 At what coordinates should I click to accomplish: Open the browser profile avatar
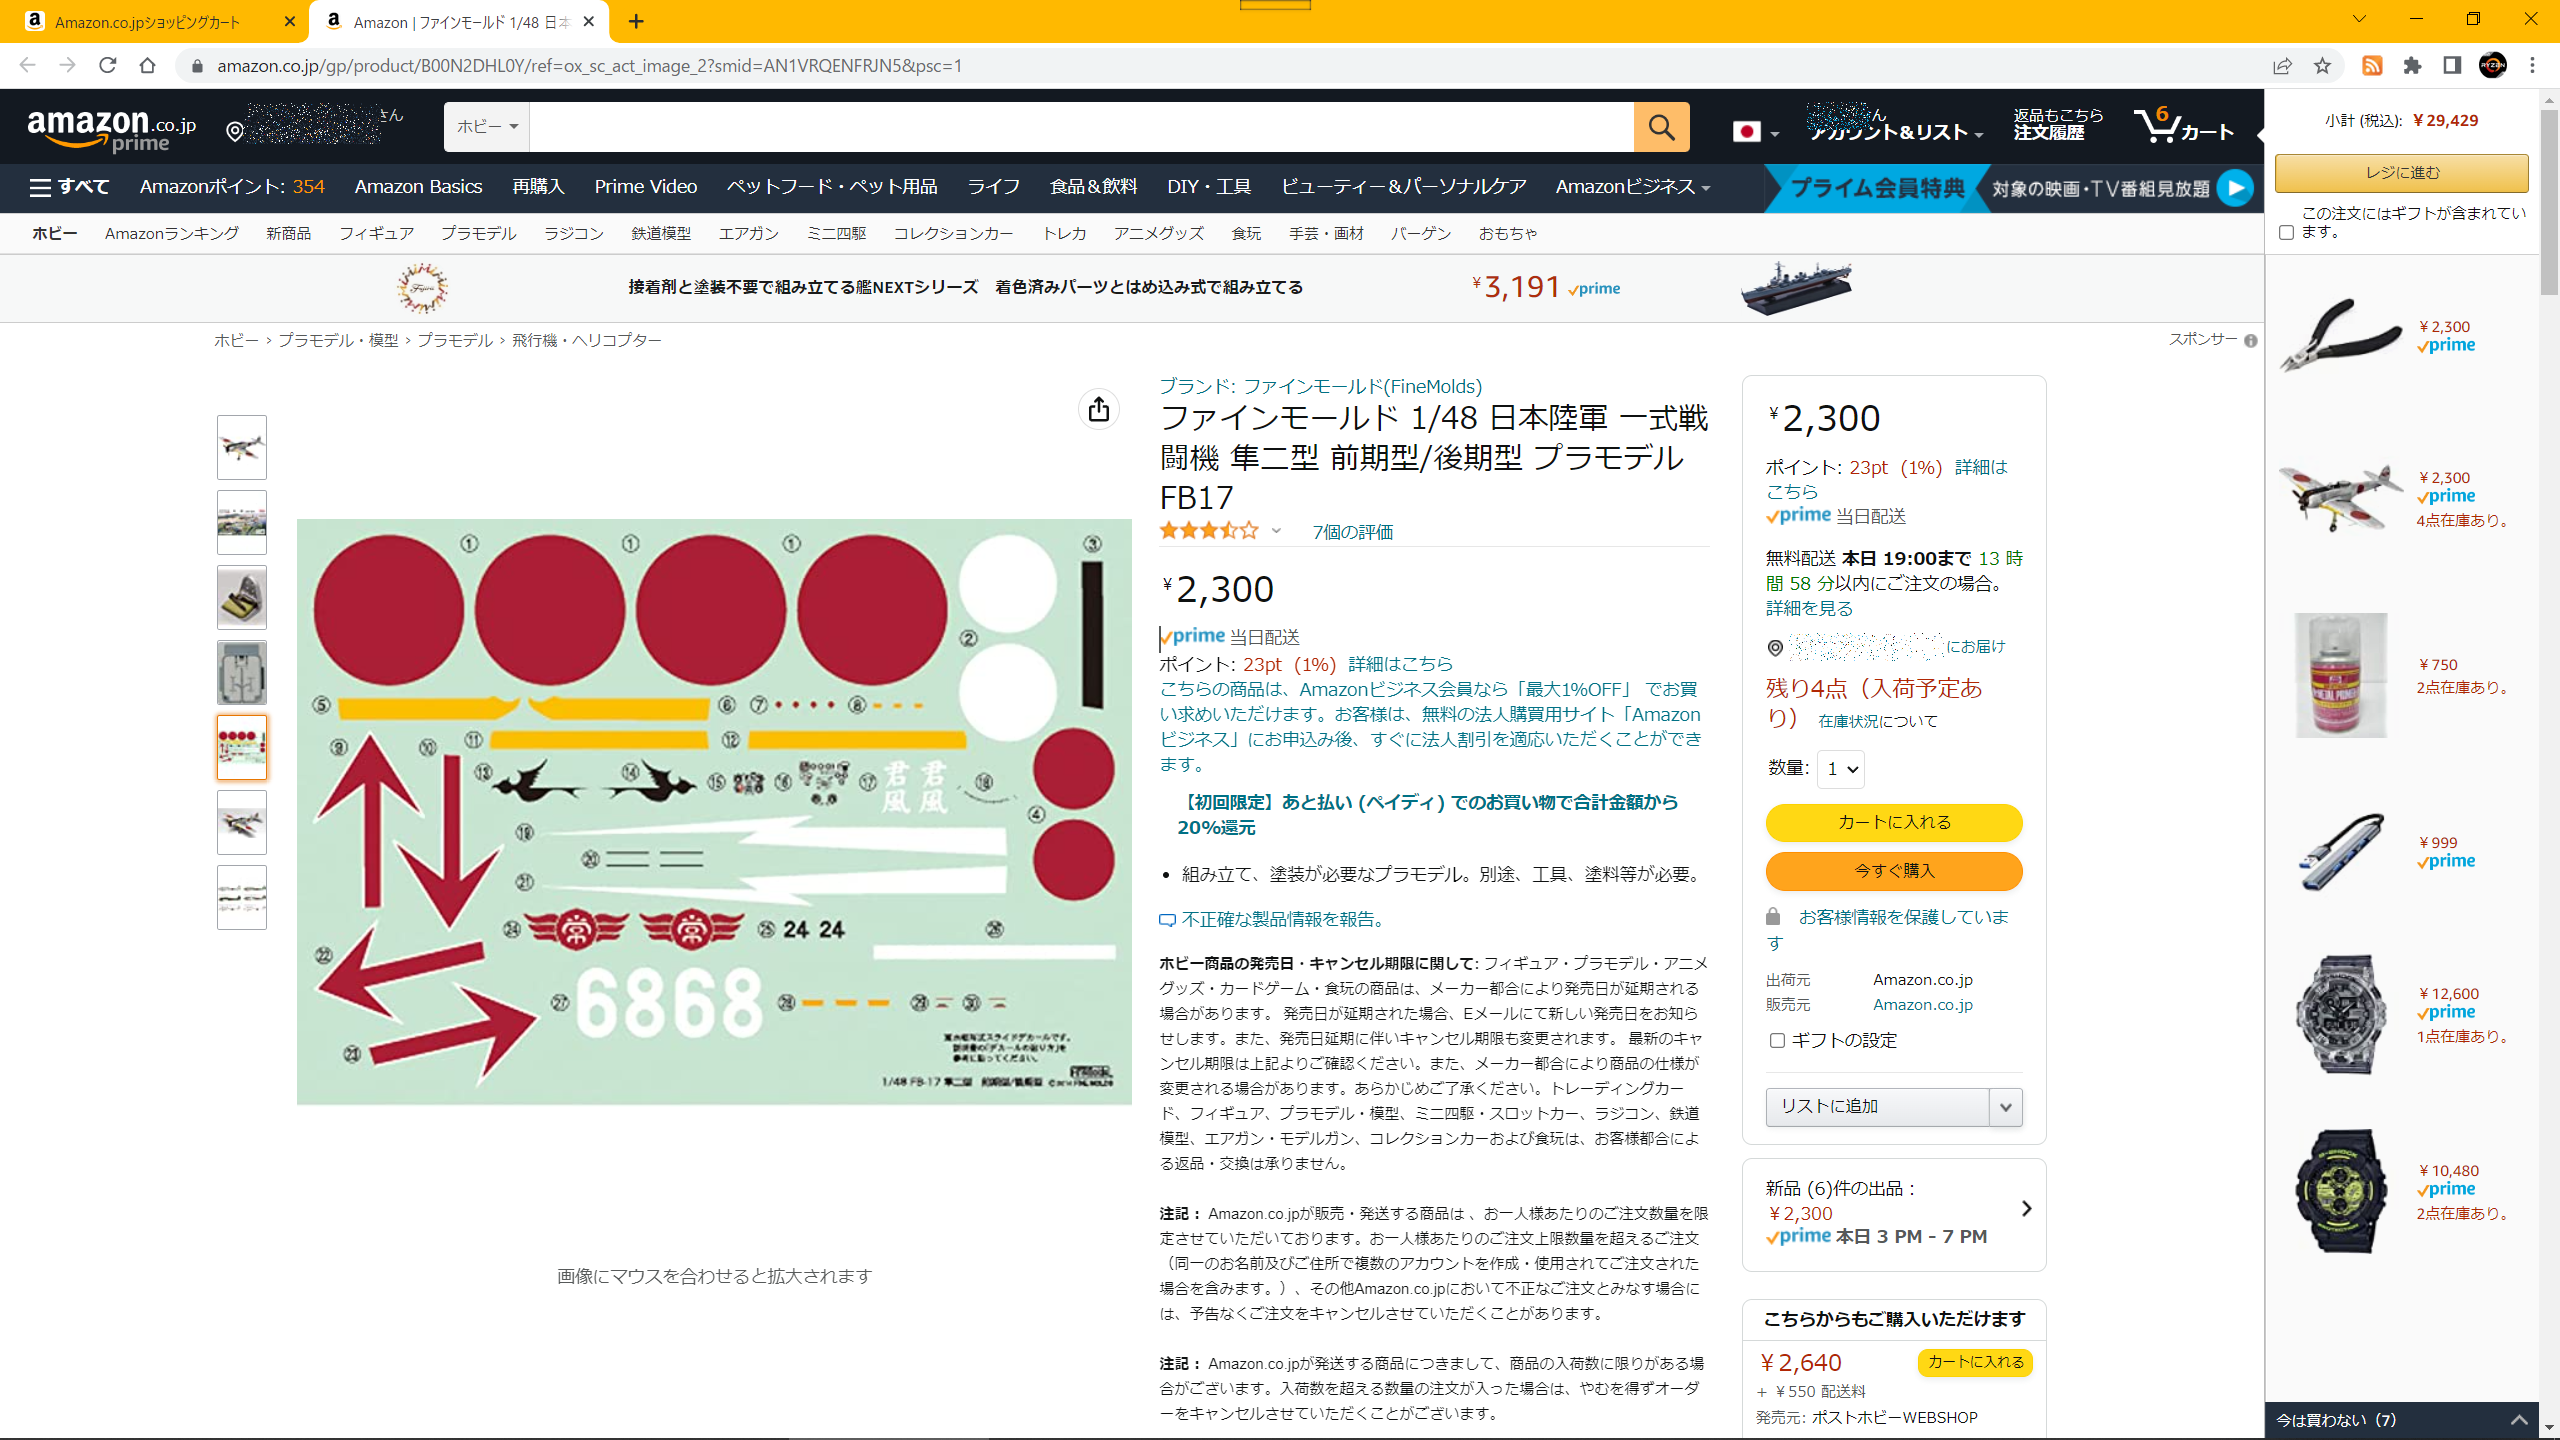click(2493, 65)
